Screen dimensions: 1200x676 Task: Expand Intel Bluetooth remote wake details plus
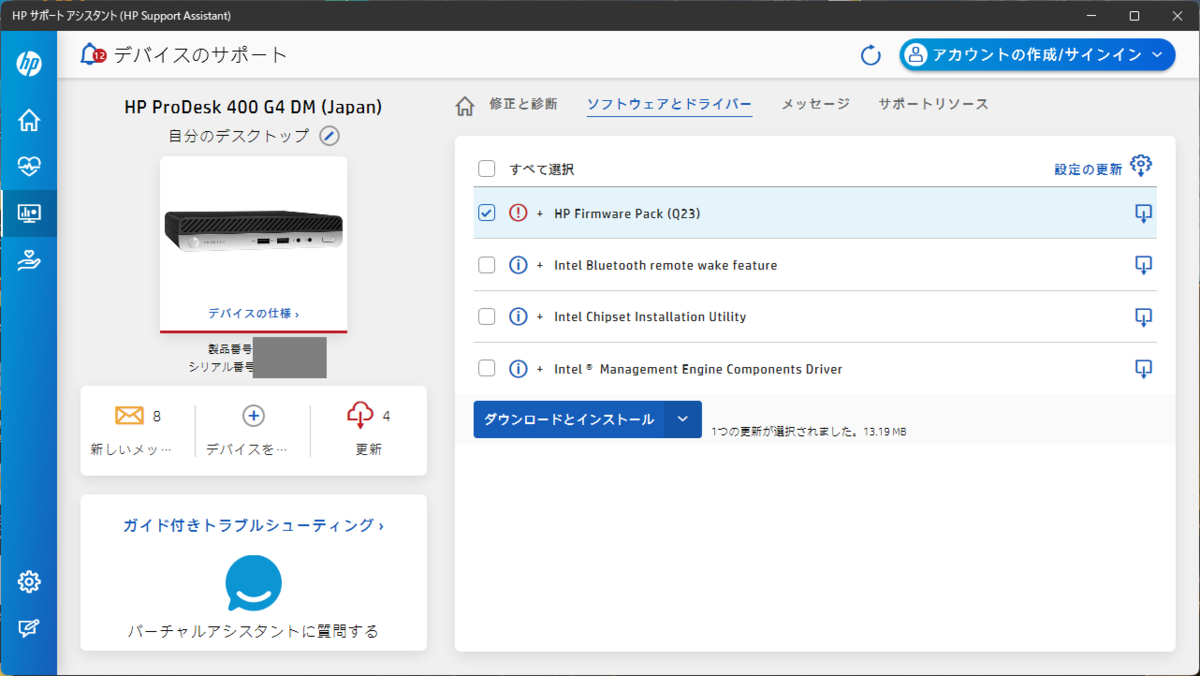[x=540, y=265]
